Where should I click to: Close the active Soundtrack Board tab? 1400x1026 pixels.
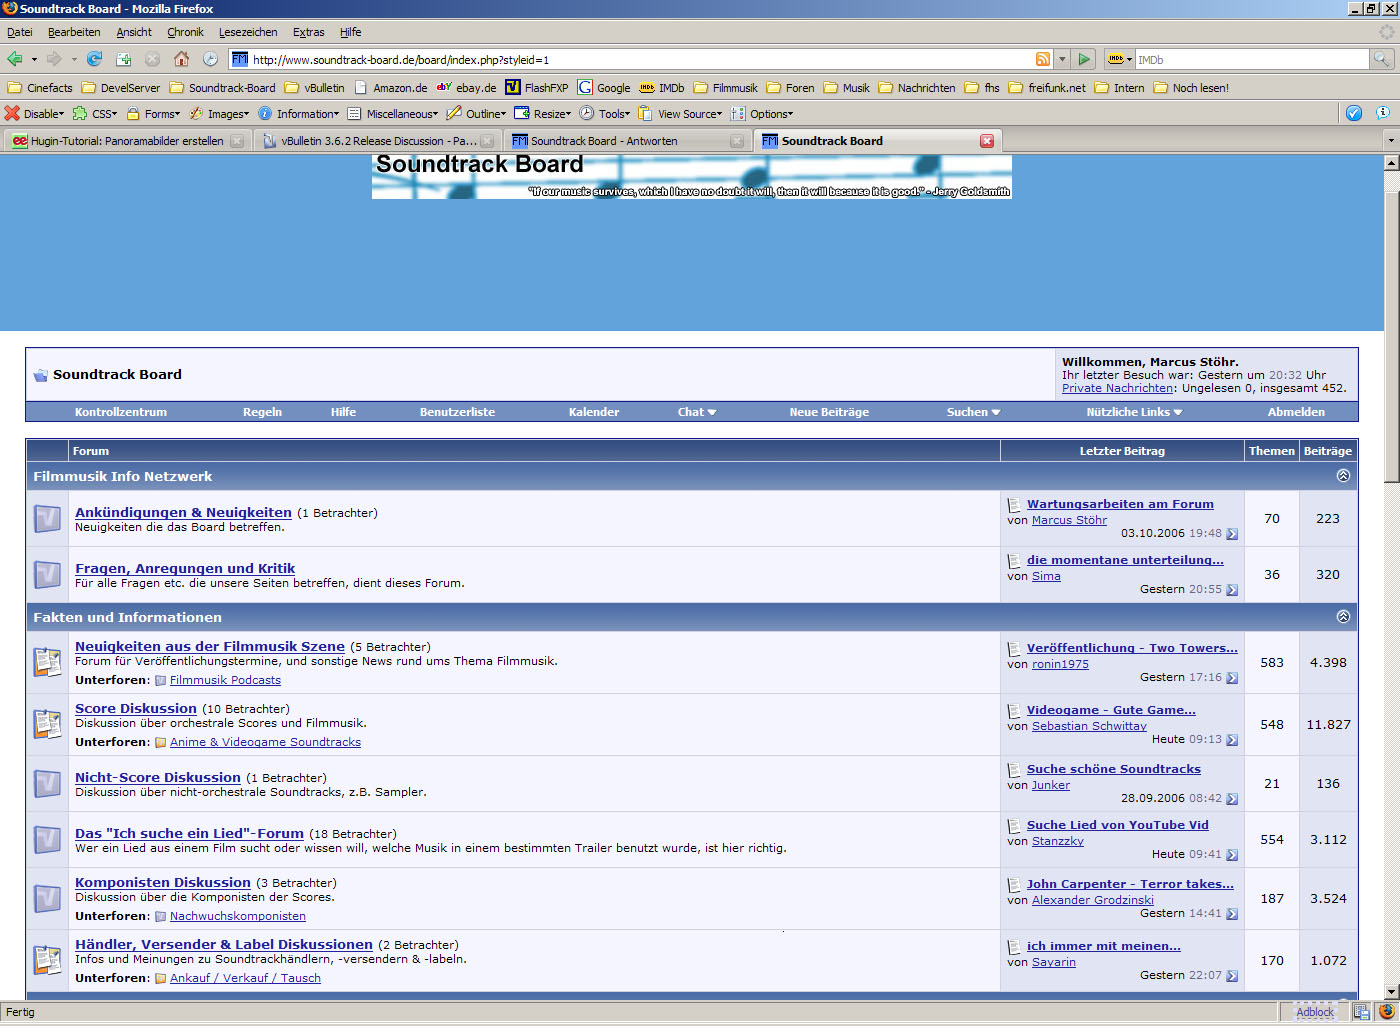click(x=987, y=141)
